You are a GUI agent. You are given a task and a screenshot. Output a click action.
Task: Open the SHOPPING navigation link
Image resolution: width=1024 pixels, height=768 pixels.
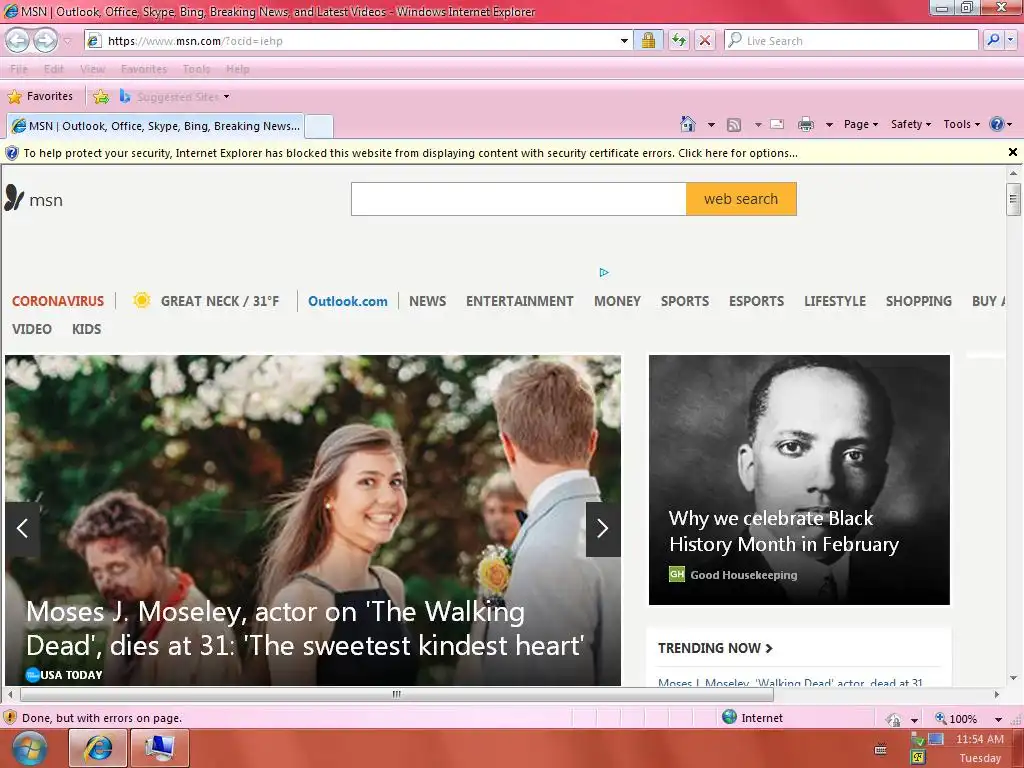tap(918, 301)
